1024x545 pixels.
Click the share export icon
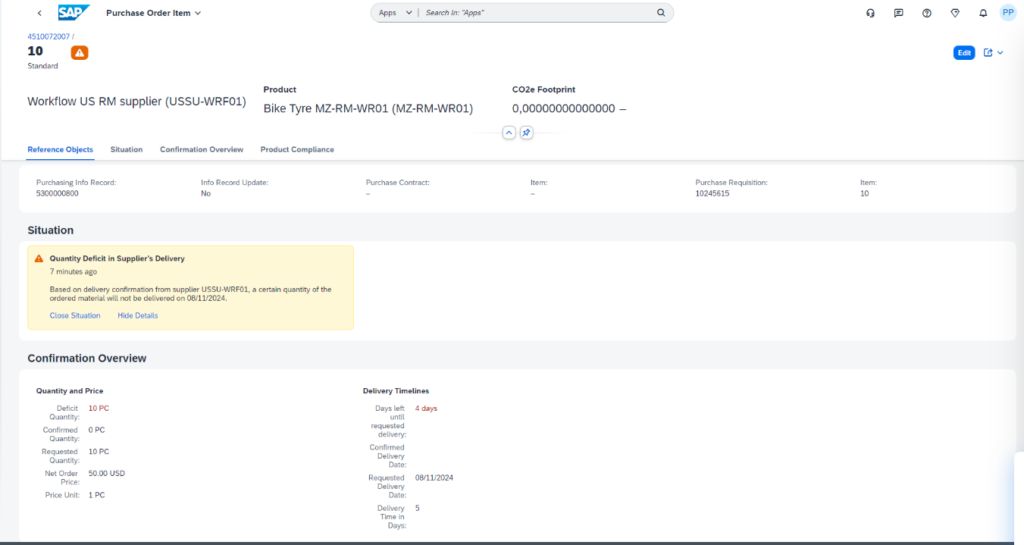click(x=989, y=53)
